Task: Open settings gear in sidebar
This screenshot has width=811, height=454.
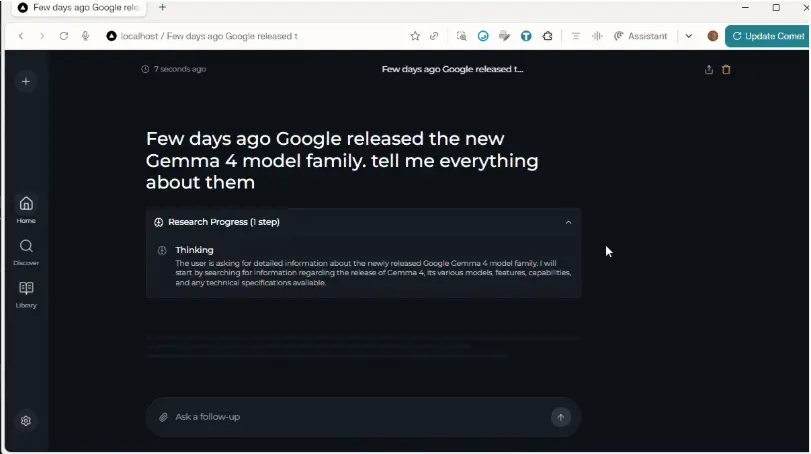Action: tap(26, 421)
